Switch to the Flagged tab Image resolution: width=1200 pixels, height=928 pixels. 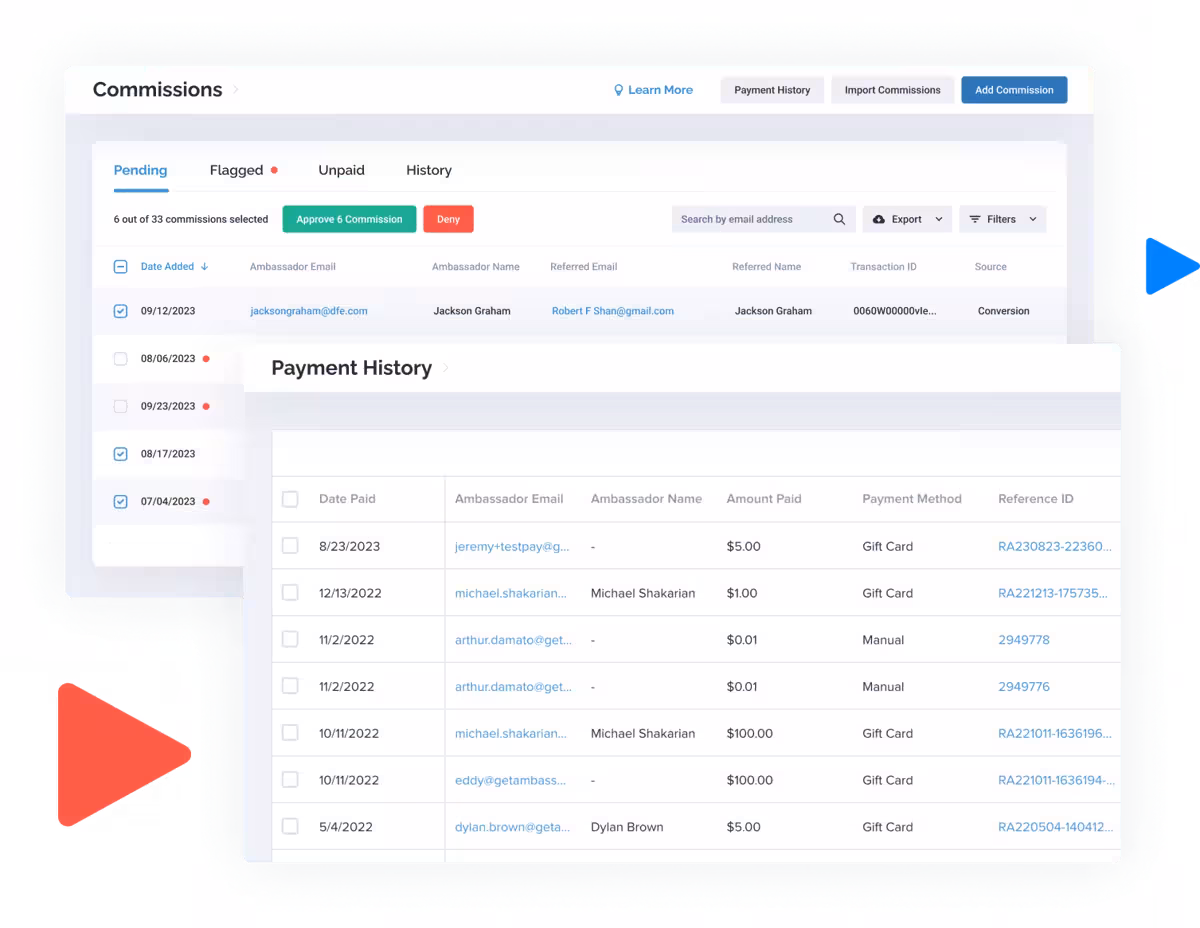click(237, 170)
